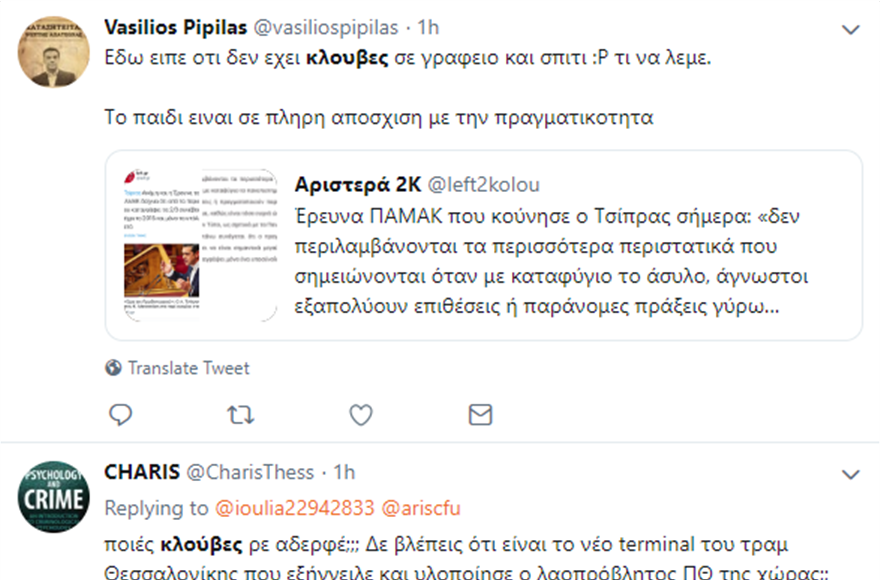Reply to Vasilios Pipilas tweet
The image size is (880, 580).
coord(120,414)
